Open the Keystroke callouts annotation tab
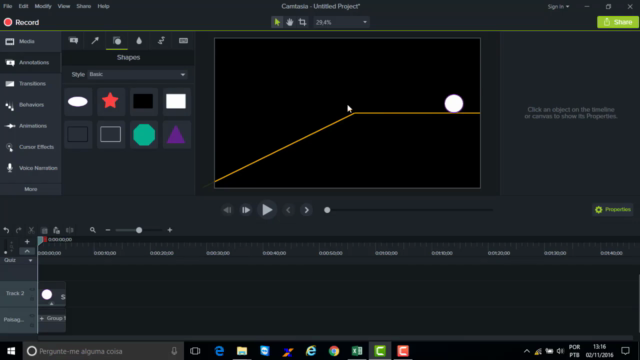The width and height of the screenshot is (640, 360). (183, 40)
